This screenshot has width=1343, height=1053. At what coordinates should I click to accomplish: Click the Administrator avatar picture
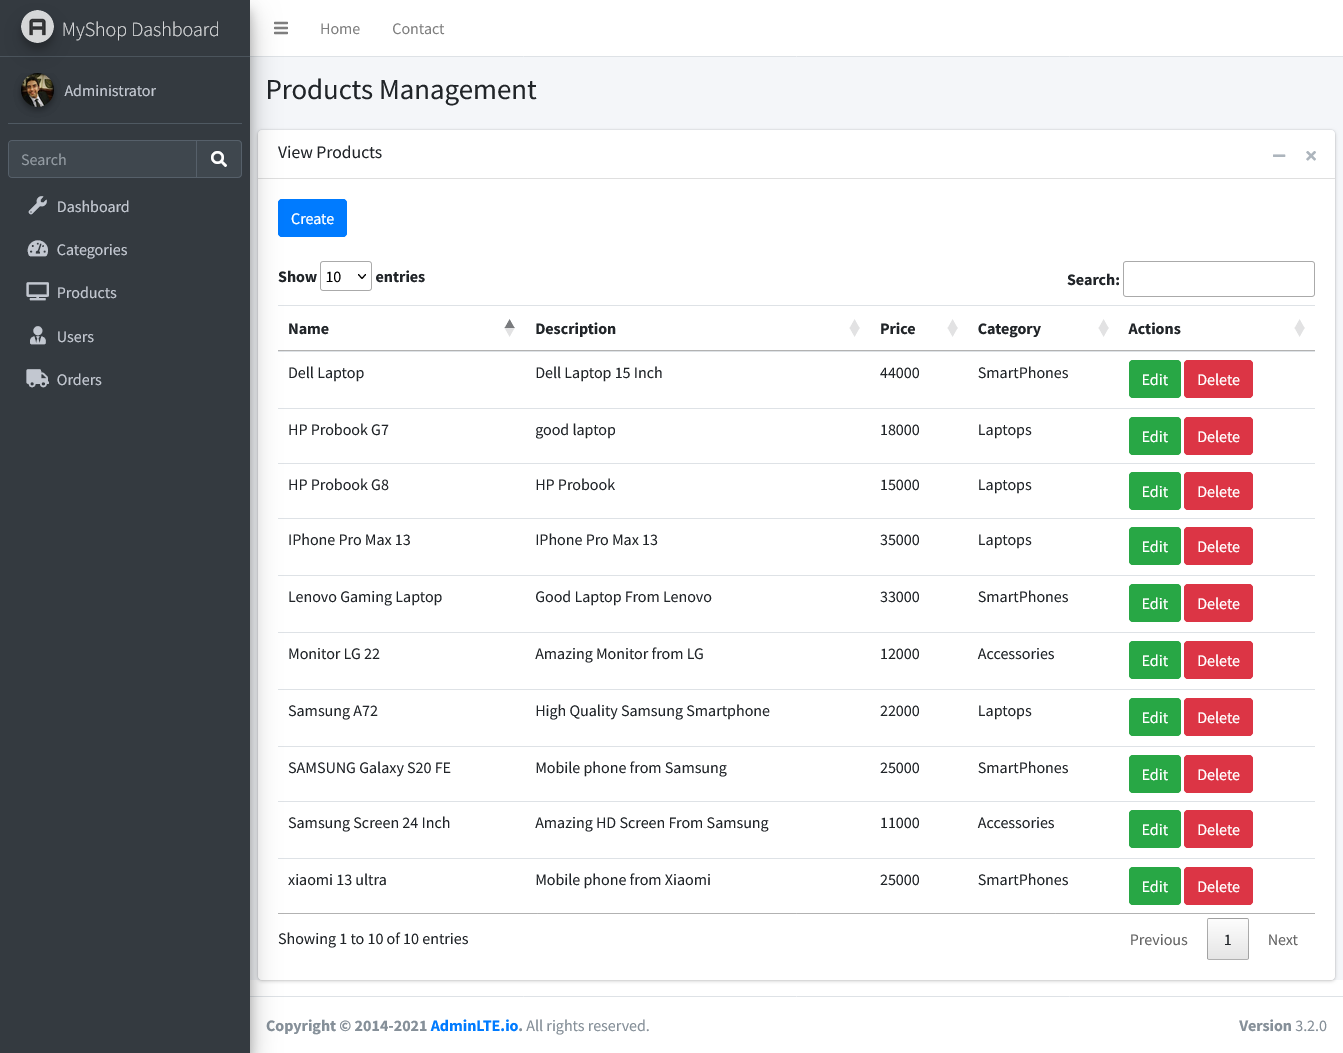37,91
